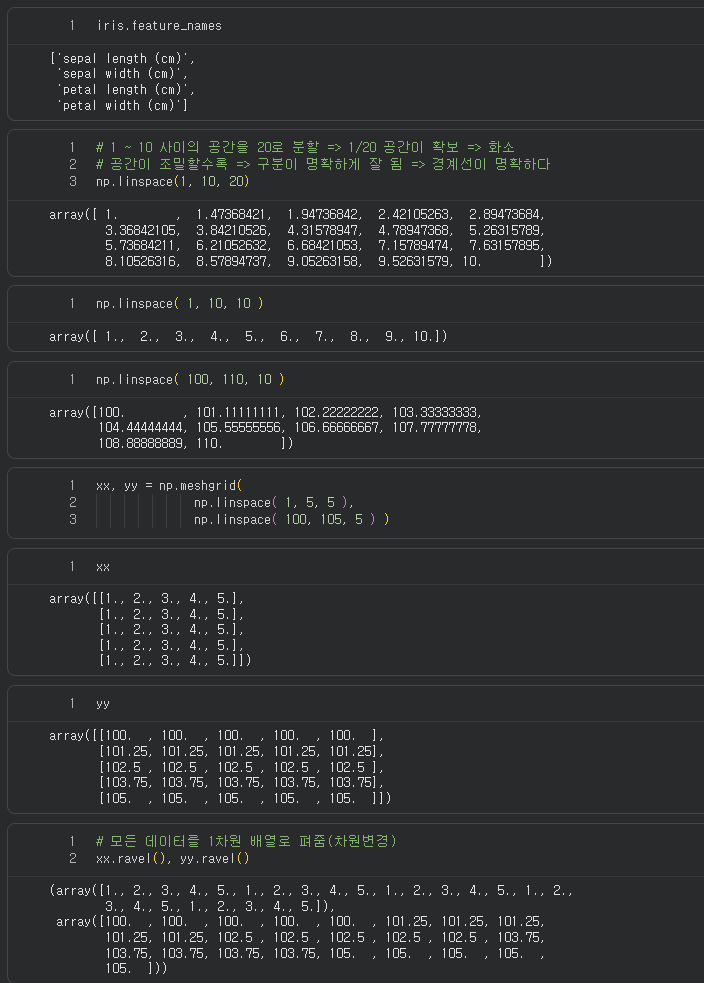
Task: Select 'petal width (cm)' in the output
Action: click(x=122, y=105)
